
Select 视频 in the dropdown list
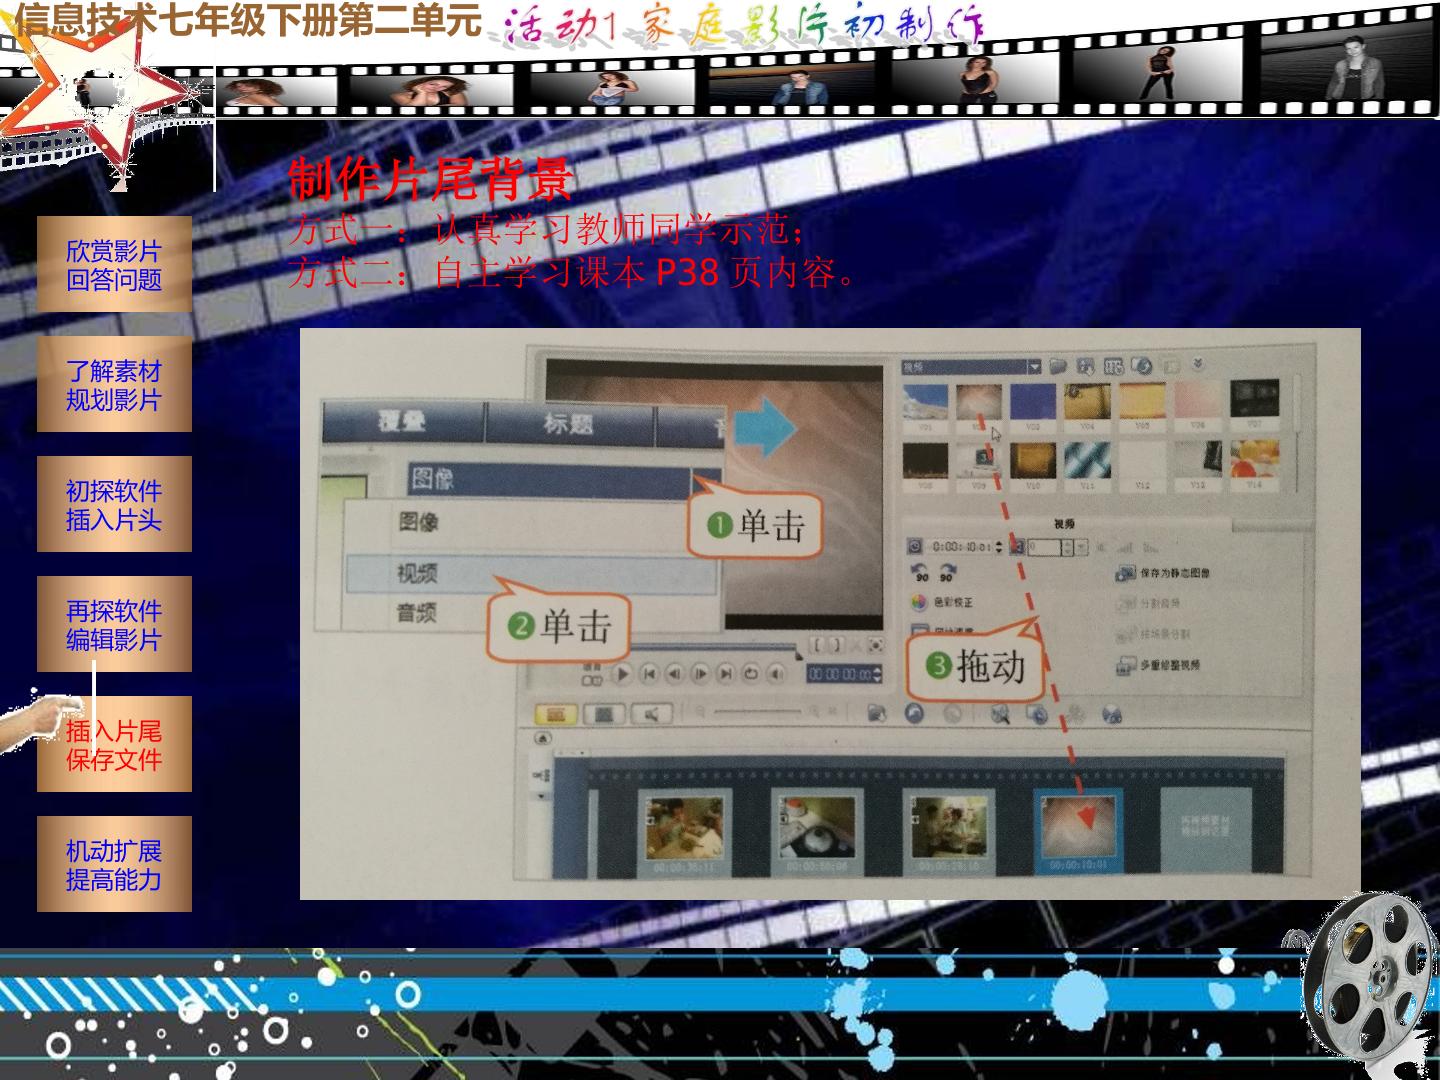point(531,573)
